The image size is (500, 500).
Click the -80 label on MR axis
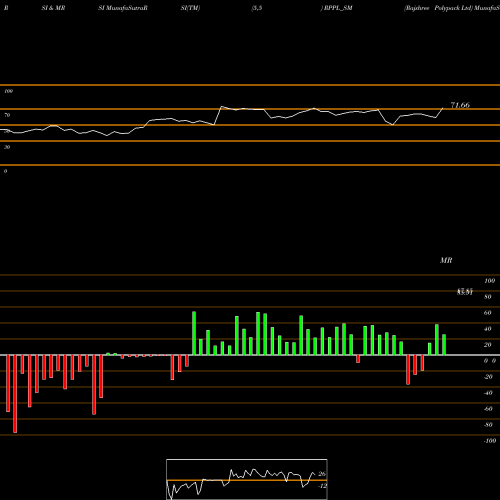coord(488,425)
